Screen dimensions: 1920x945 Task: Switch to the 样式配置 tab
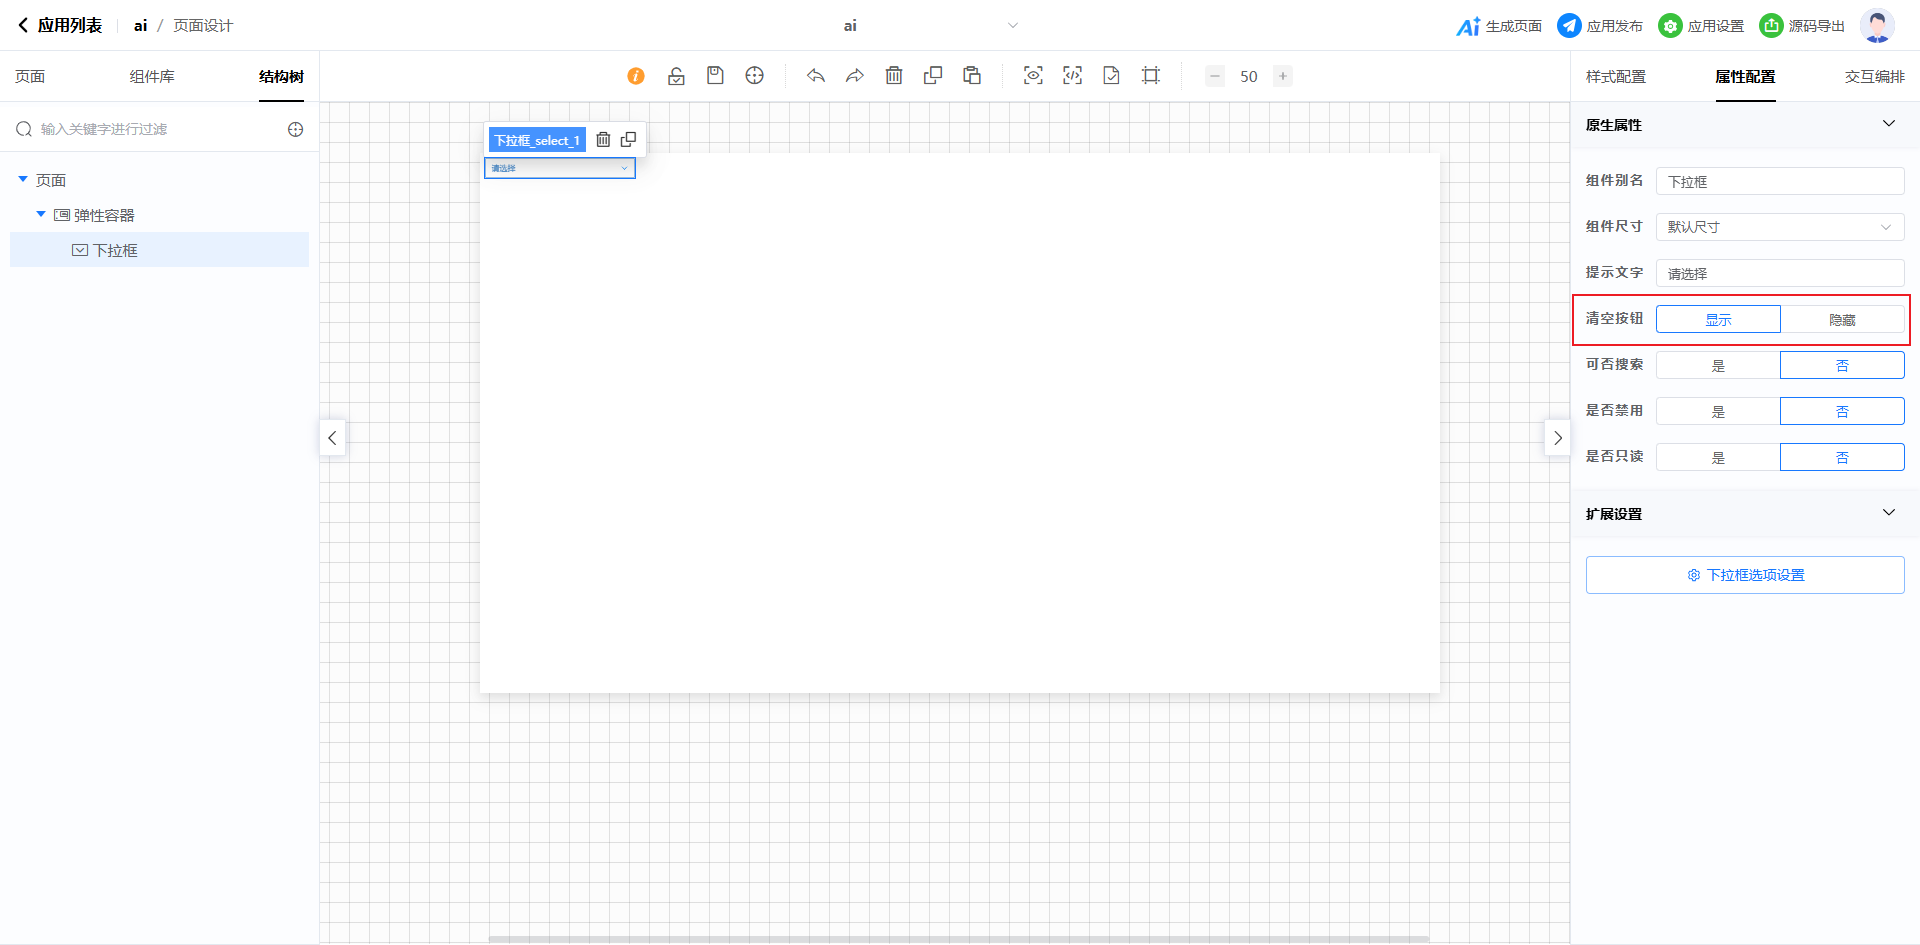1615,77
